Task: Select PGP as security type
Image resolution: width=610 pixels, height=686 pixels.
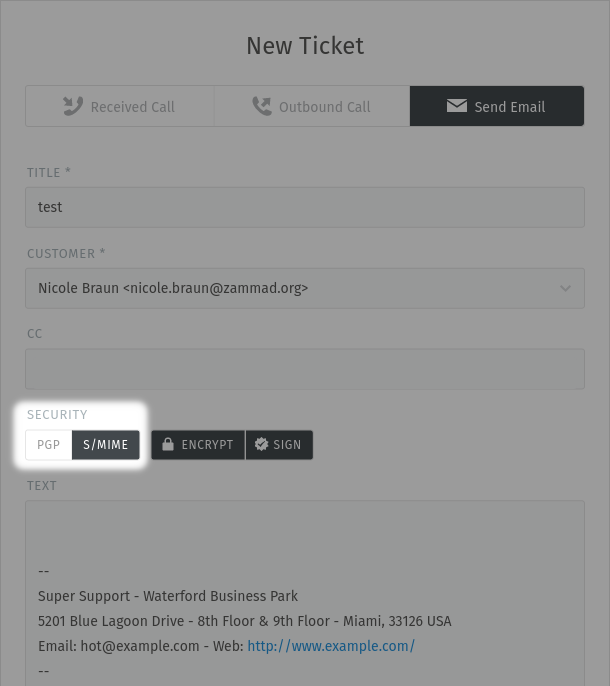Action: coord(49,445)
